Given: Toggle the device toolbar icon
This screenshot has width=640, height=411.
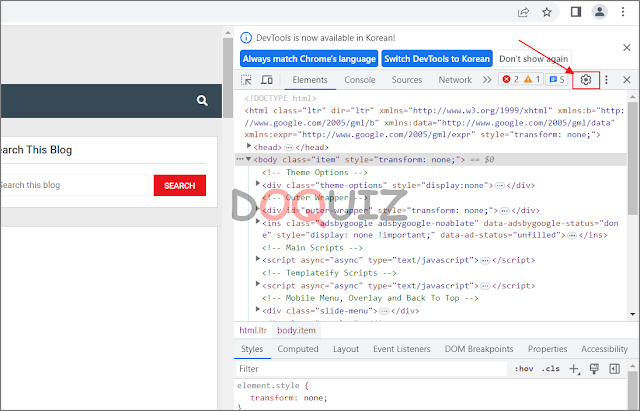Looking at the screenshot, I should 267,80.
